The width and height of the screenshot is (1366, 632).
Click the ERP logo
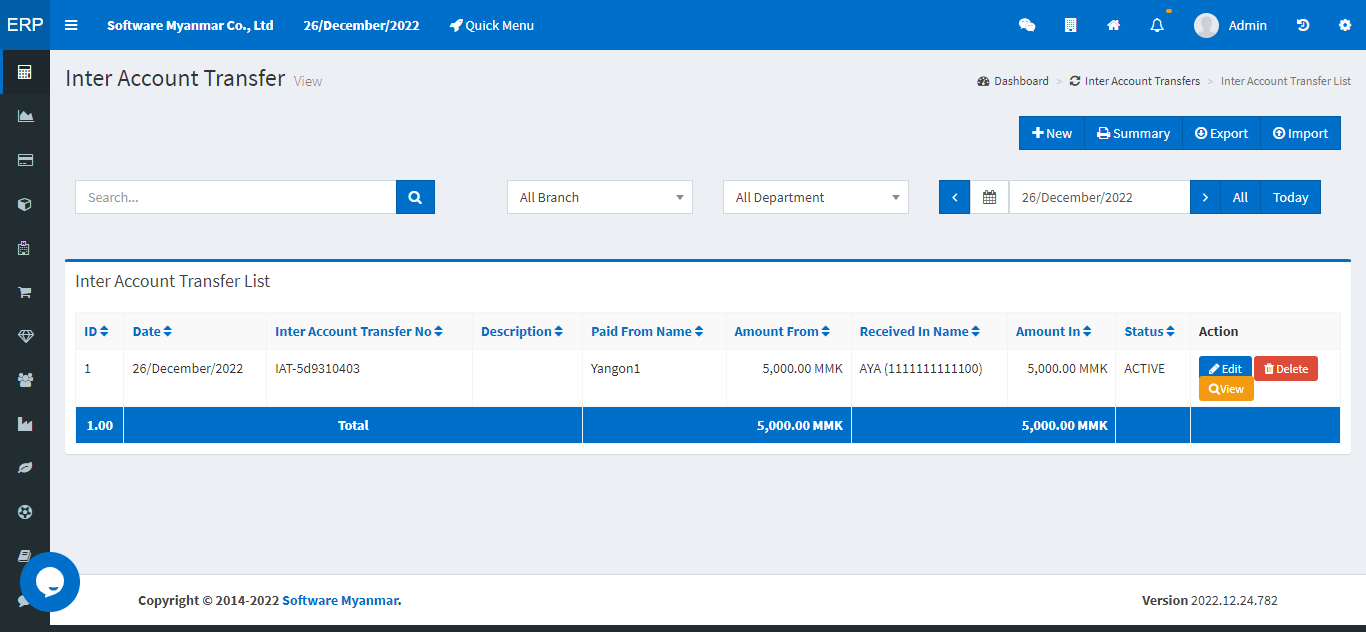[x=25, y=25]
